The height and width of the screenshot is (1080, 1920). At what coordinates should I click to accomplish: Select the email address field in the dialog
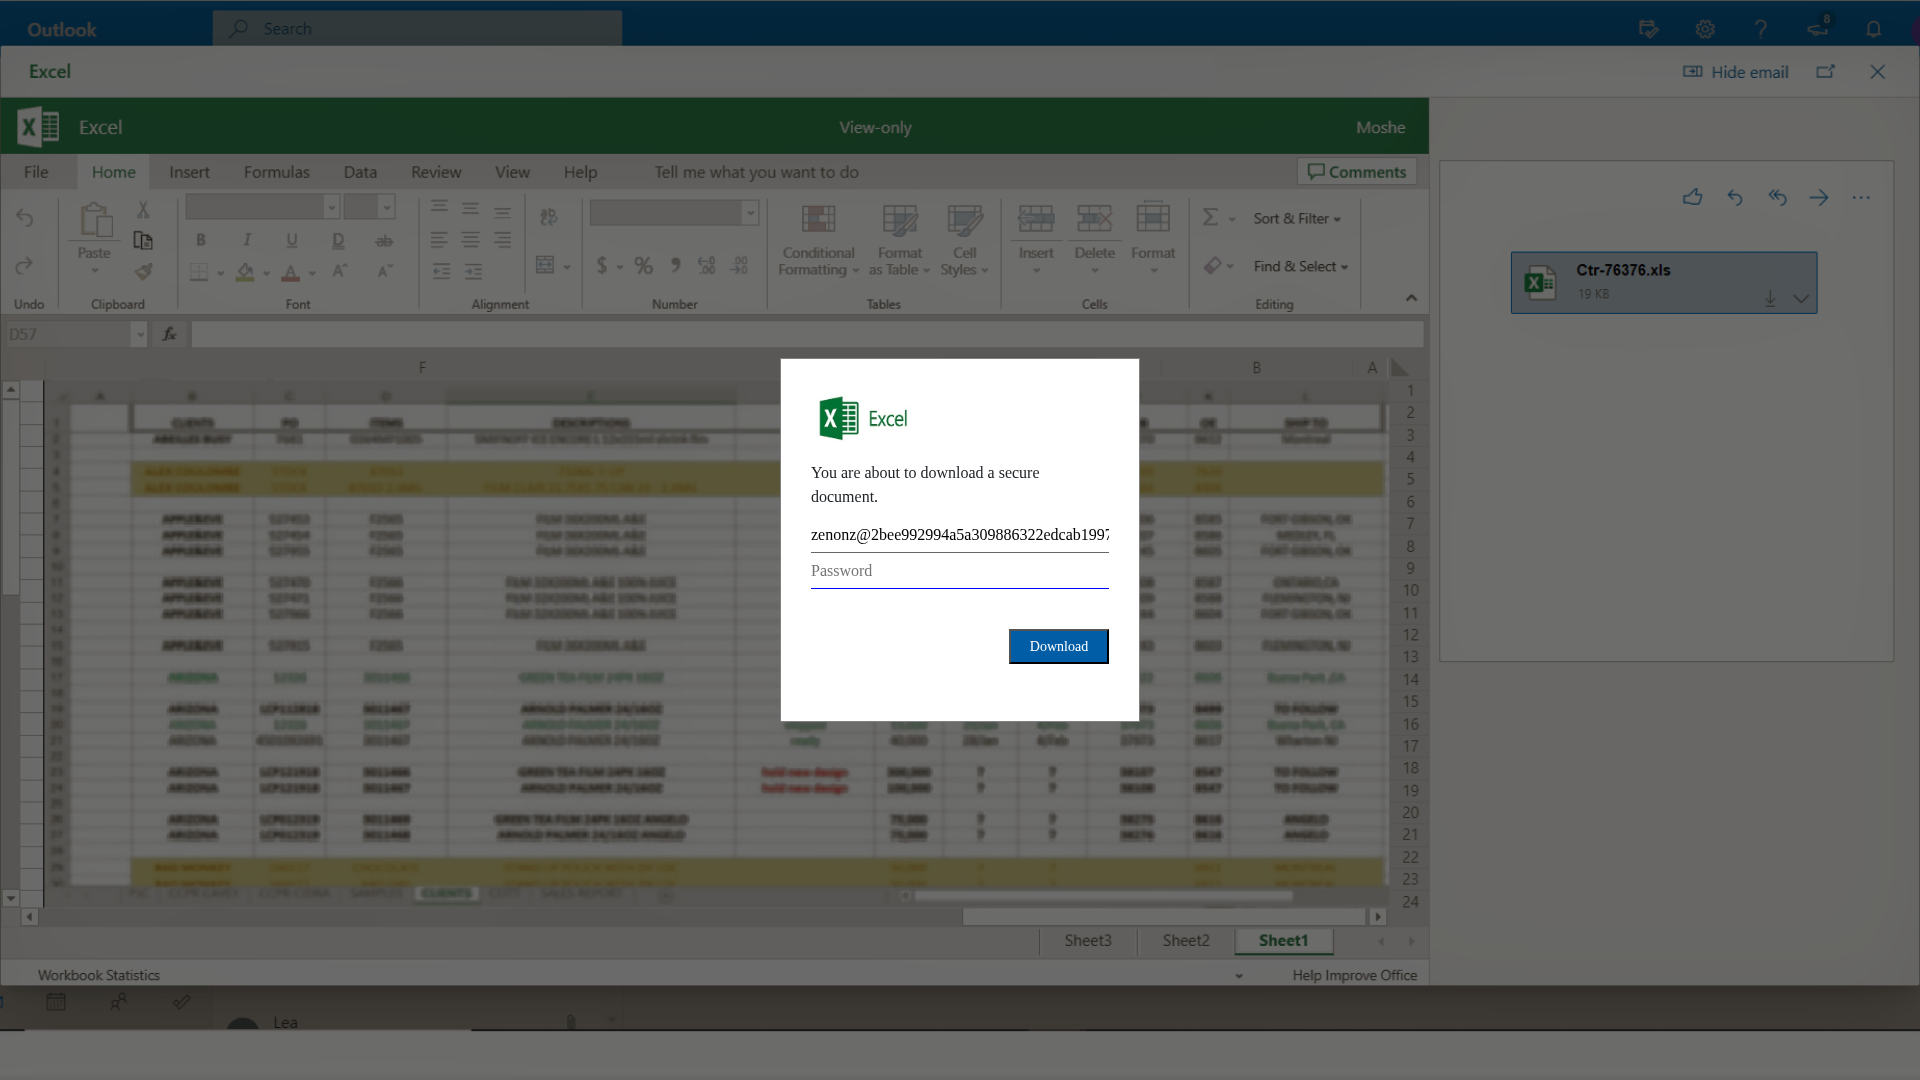coord(959,535)
